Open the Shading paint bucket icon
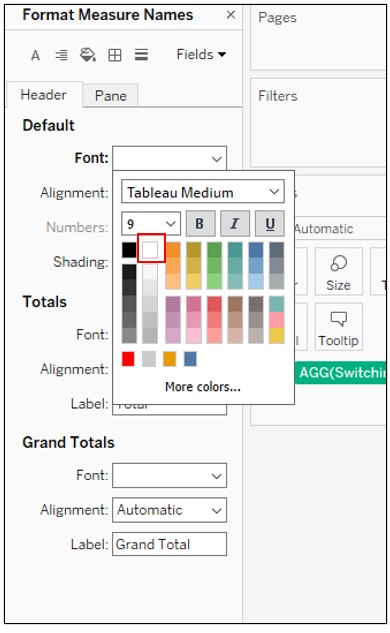Image resolution: width=390 pixels, height=633 pixels. 88,54
